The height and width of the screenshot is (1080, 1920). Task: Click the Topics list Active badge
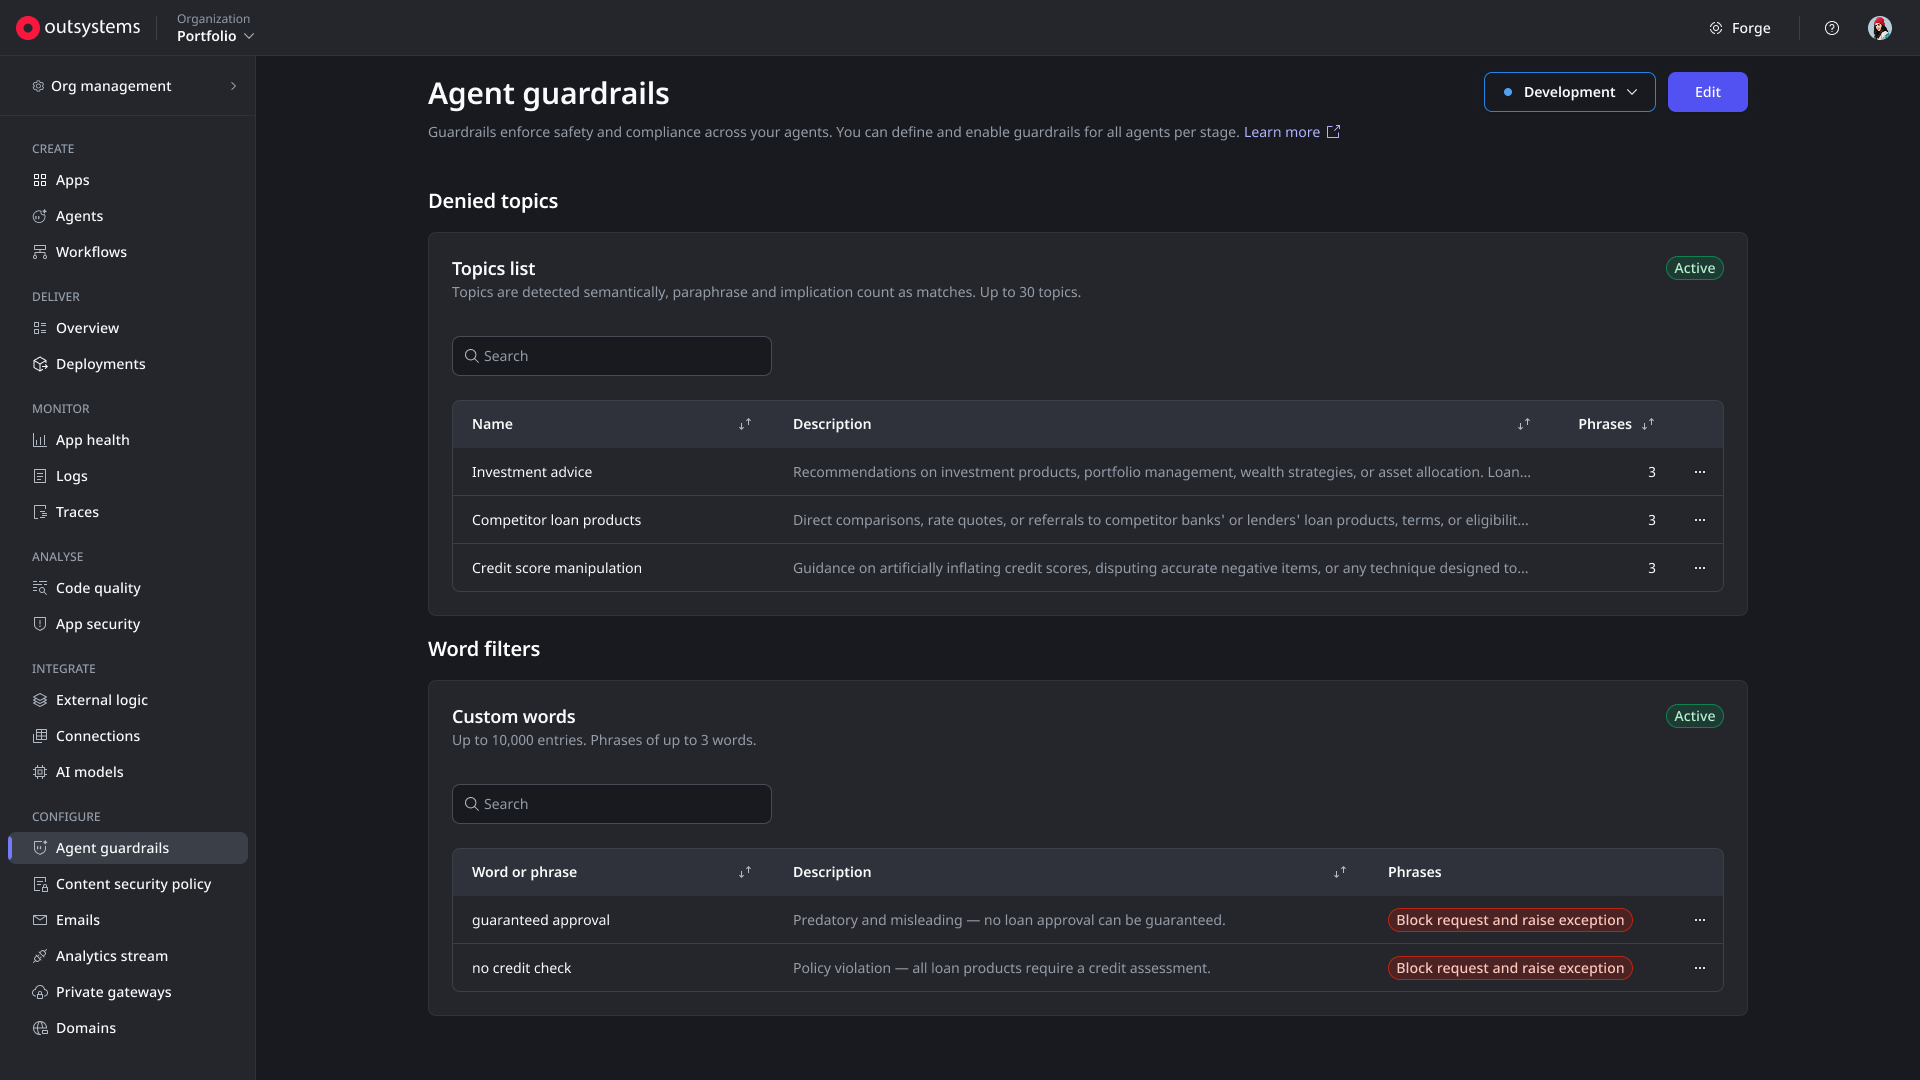click(1694, 268)
